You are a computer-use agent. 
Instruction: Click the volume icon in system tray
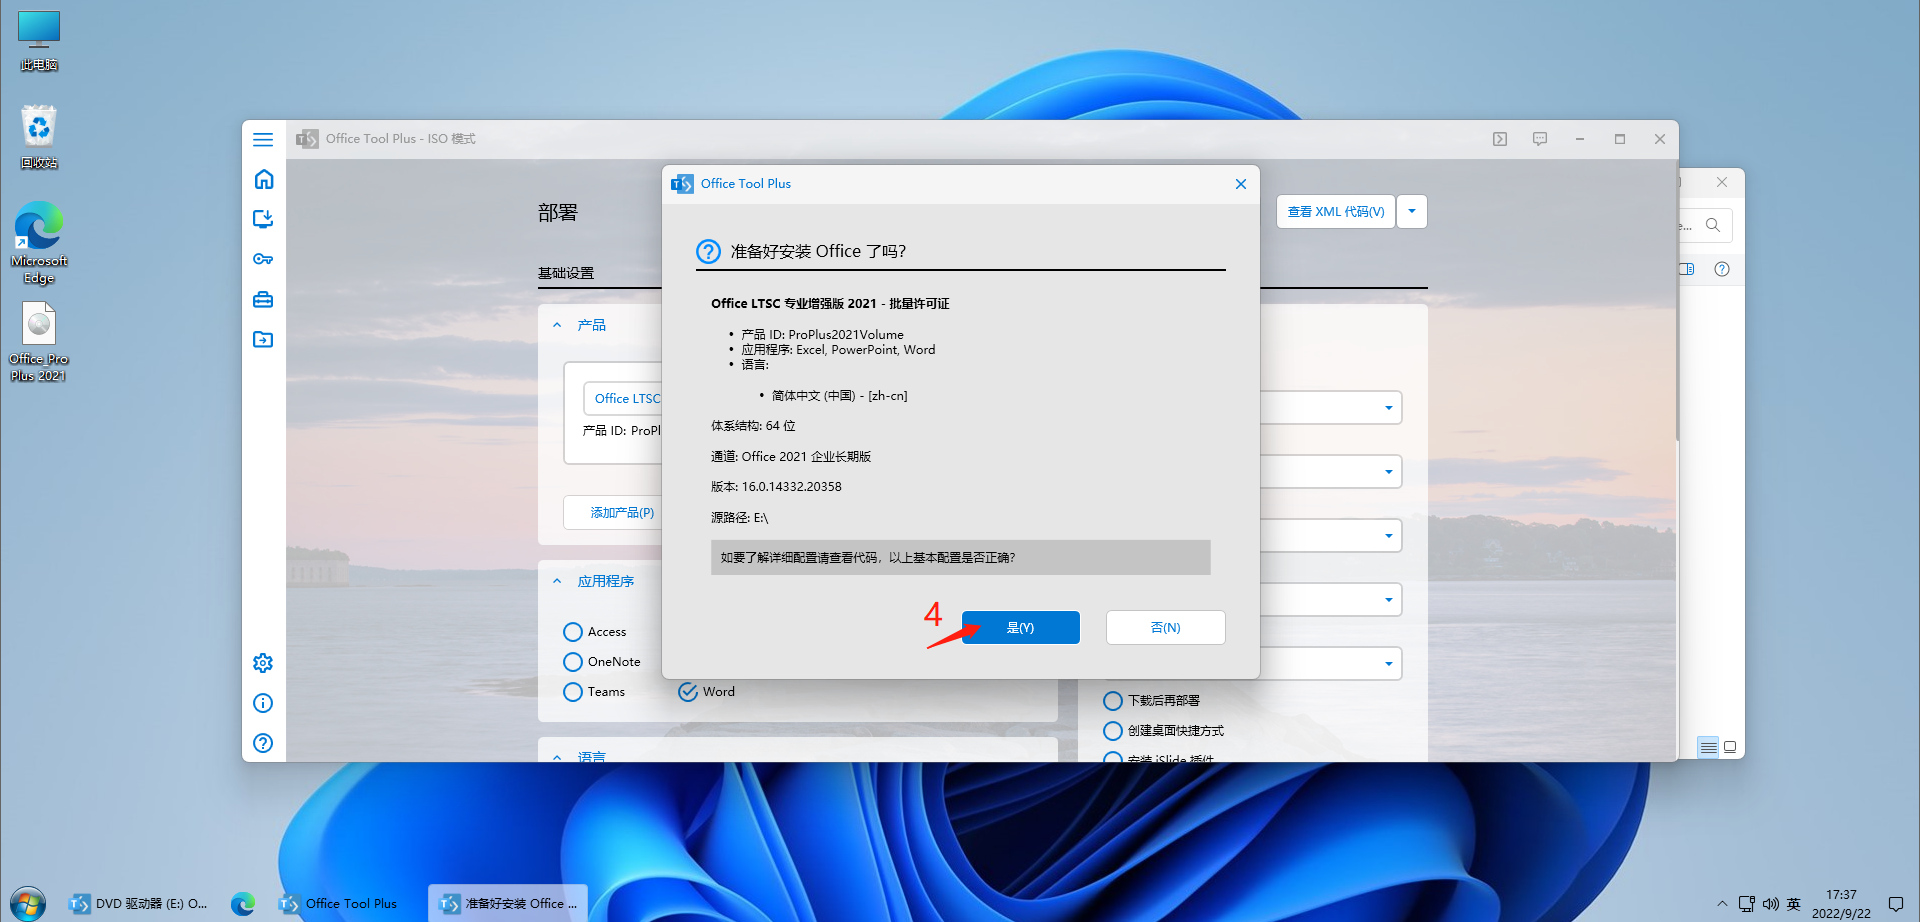point(1770,904)
